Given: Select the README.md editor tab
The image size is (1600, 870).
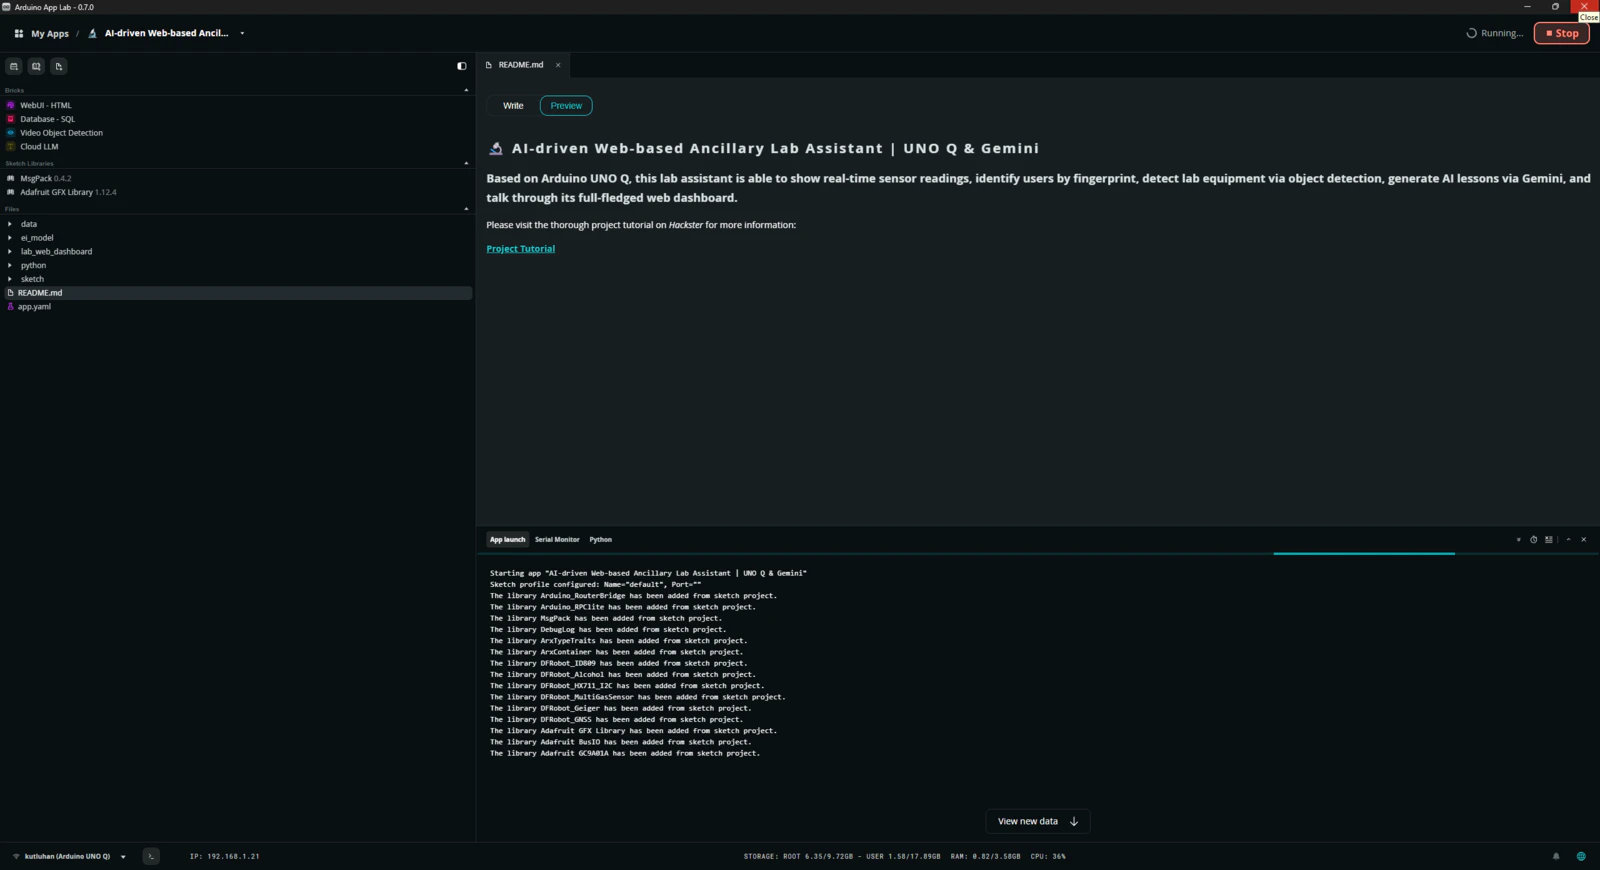Looking at the screenshot, I should [x=521, y=65].
